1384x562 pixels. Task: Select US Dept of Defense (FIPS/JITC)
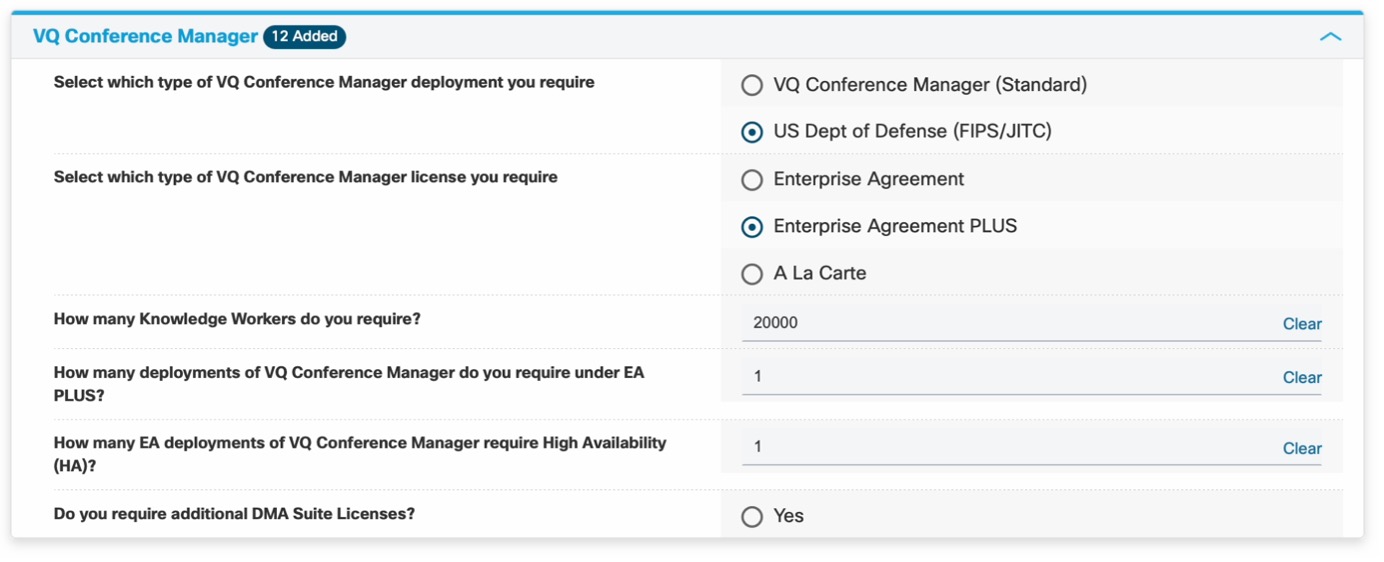[752, 132]
